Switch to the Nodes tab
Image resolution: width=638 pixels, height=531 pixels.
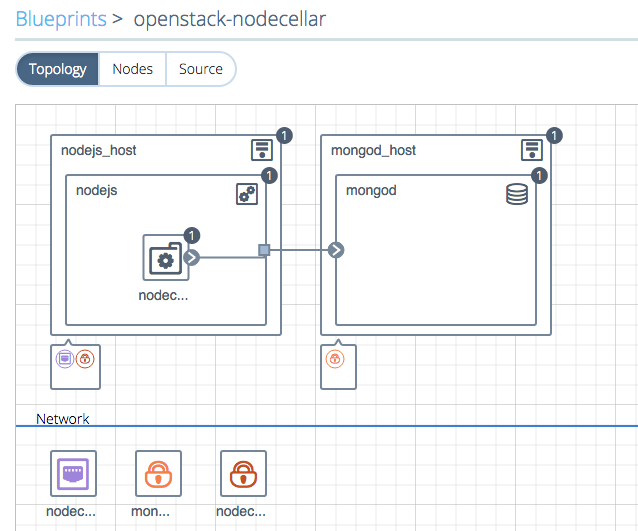(132, 69)
